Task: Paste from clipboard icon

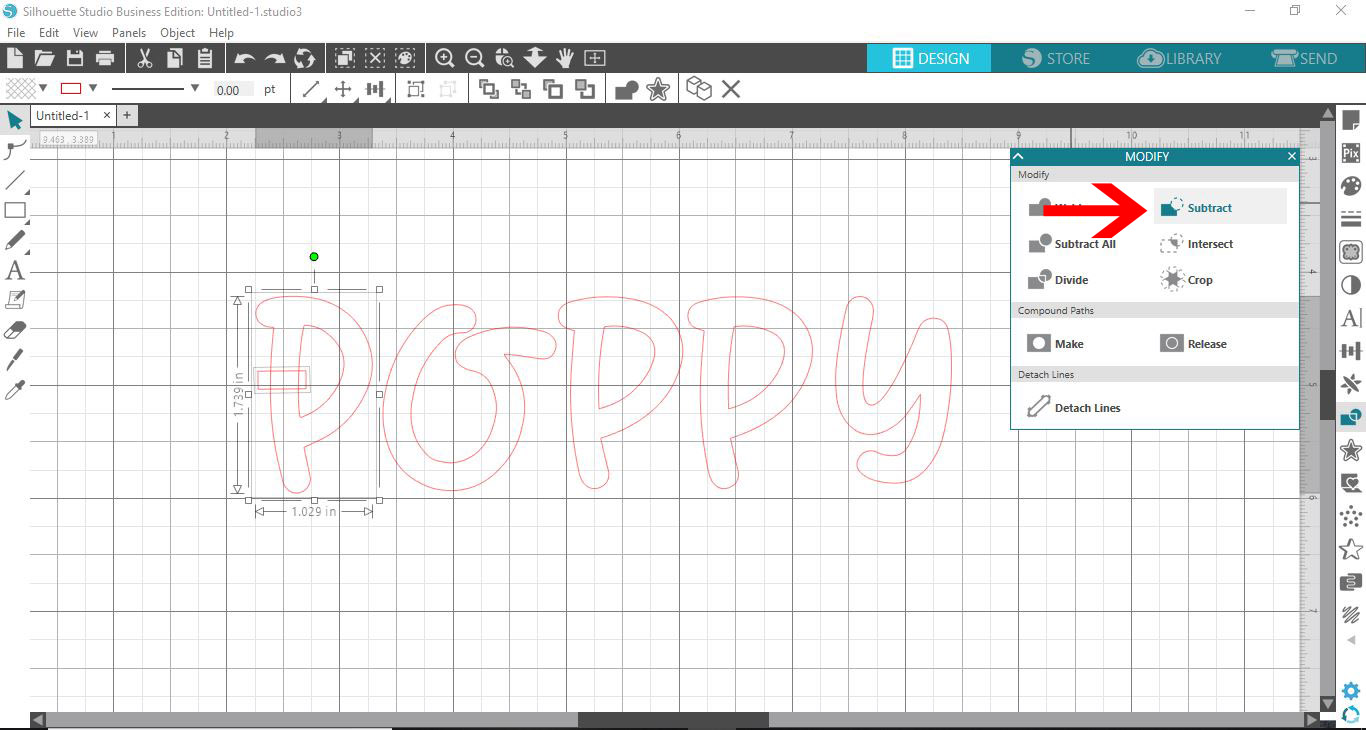Action: [x=204, y=58]
